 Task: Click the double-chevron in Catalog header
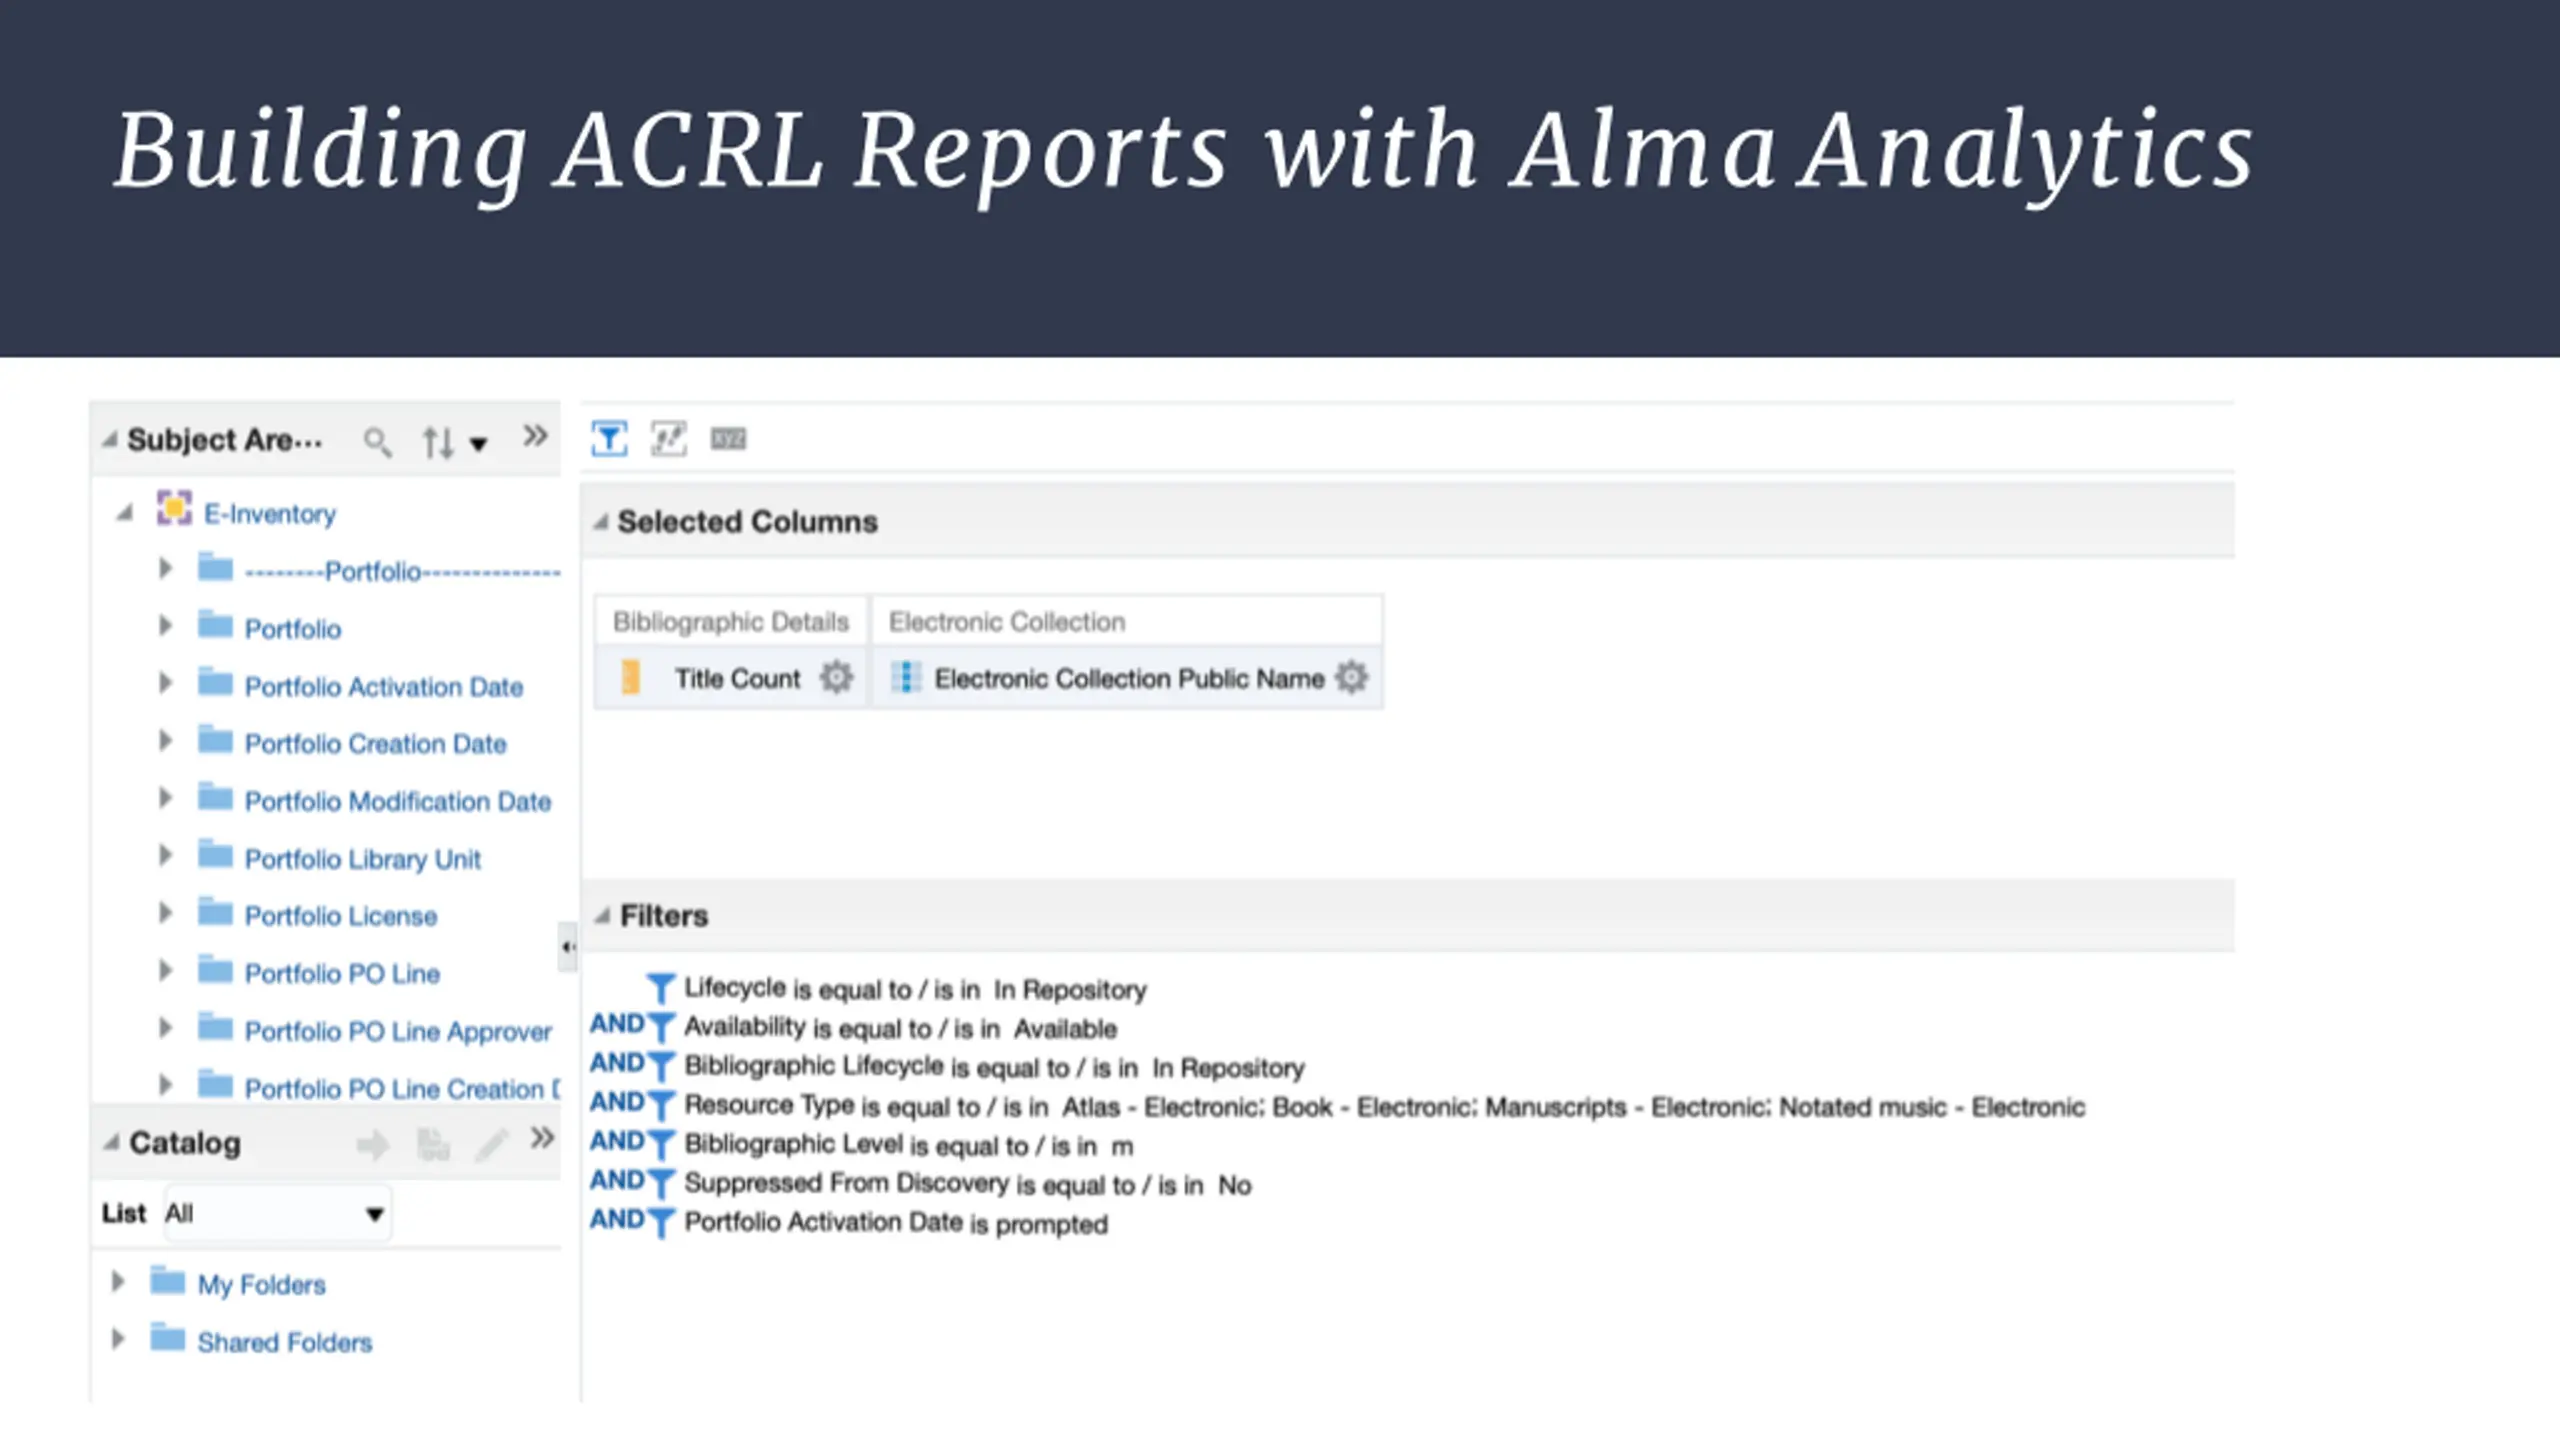tap(542, 1138)
